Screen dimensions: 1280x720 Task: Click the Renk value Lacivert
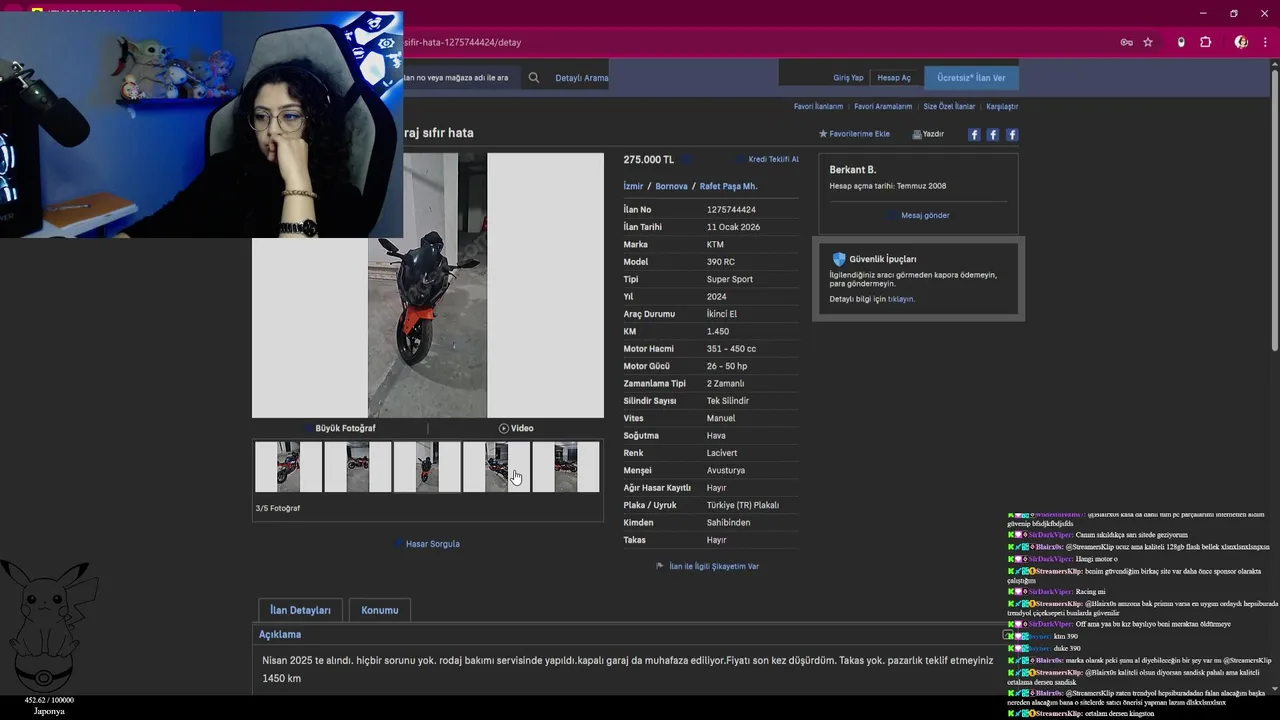click(722, 453)
